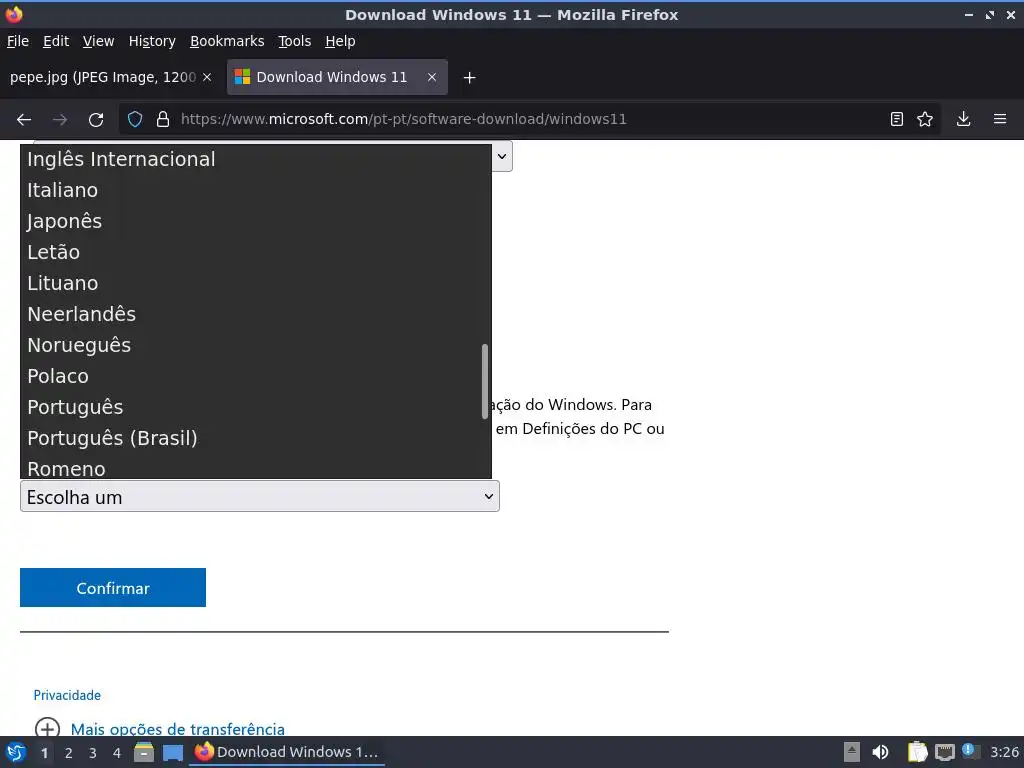The height and width of the screenshot is (768, 1024).
Task: Open the Edit menu
Action: [56, 41]
